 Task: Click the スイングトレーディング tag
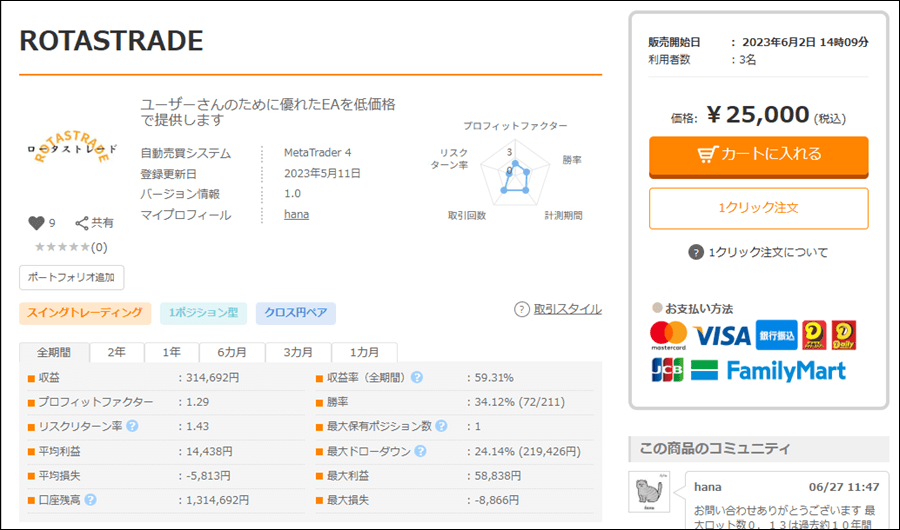point(85,313)
